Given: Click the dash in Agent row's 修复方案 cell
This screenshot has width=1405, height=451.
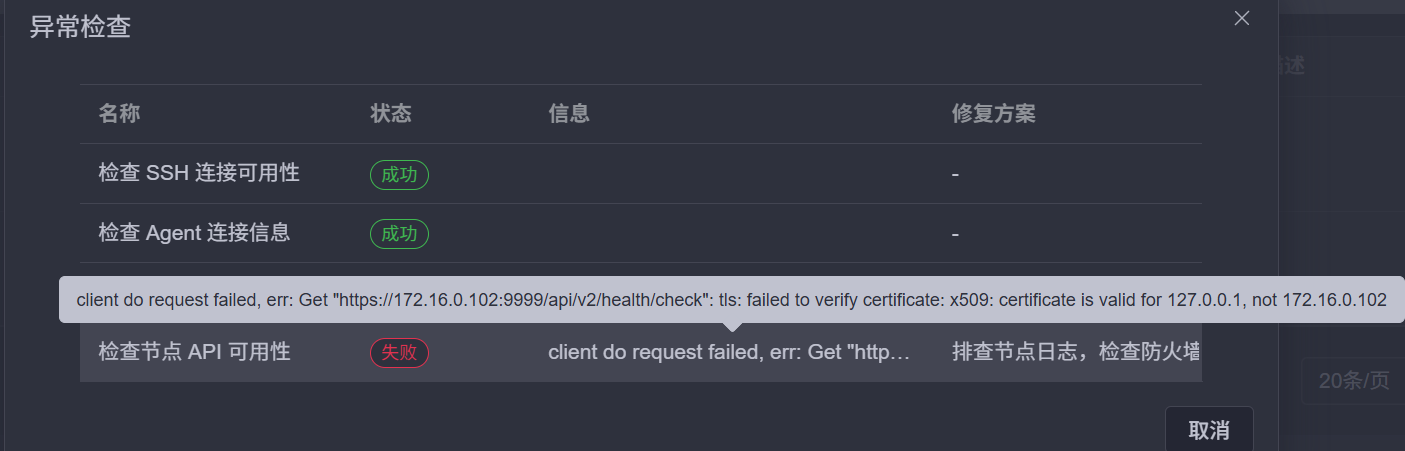Looking at the screenshot, I should click(x=956, y=234).
